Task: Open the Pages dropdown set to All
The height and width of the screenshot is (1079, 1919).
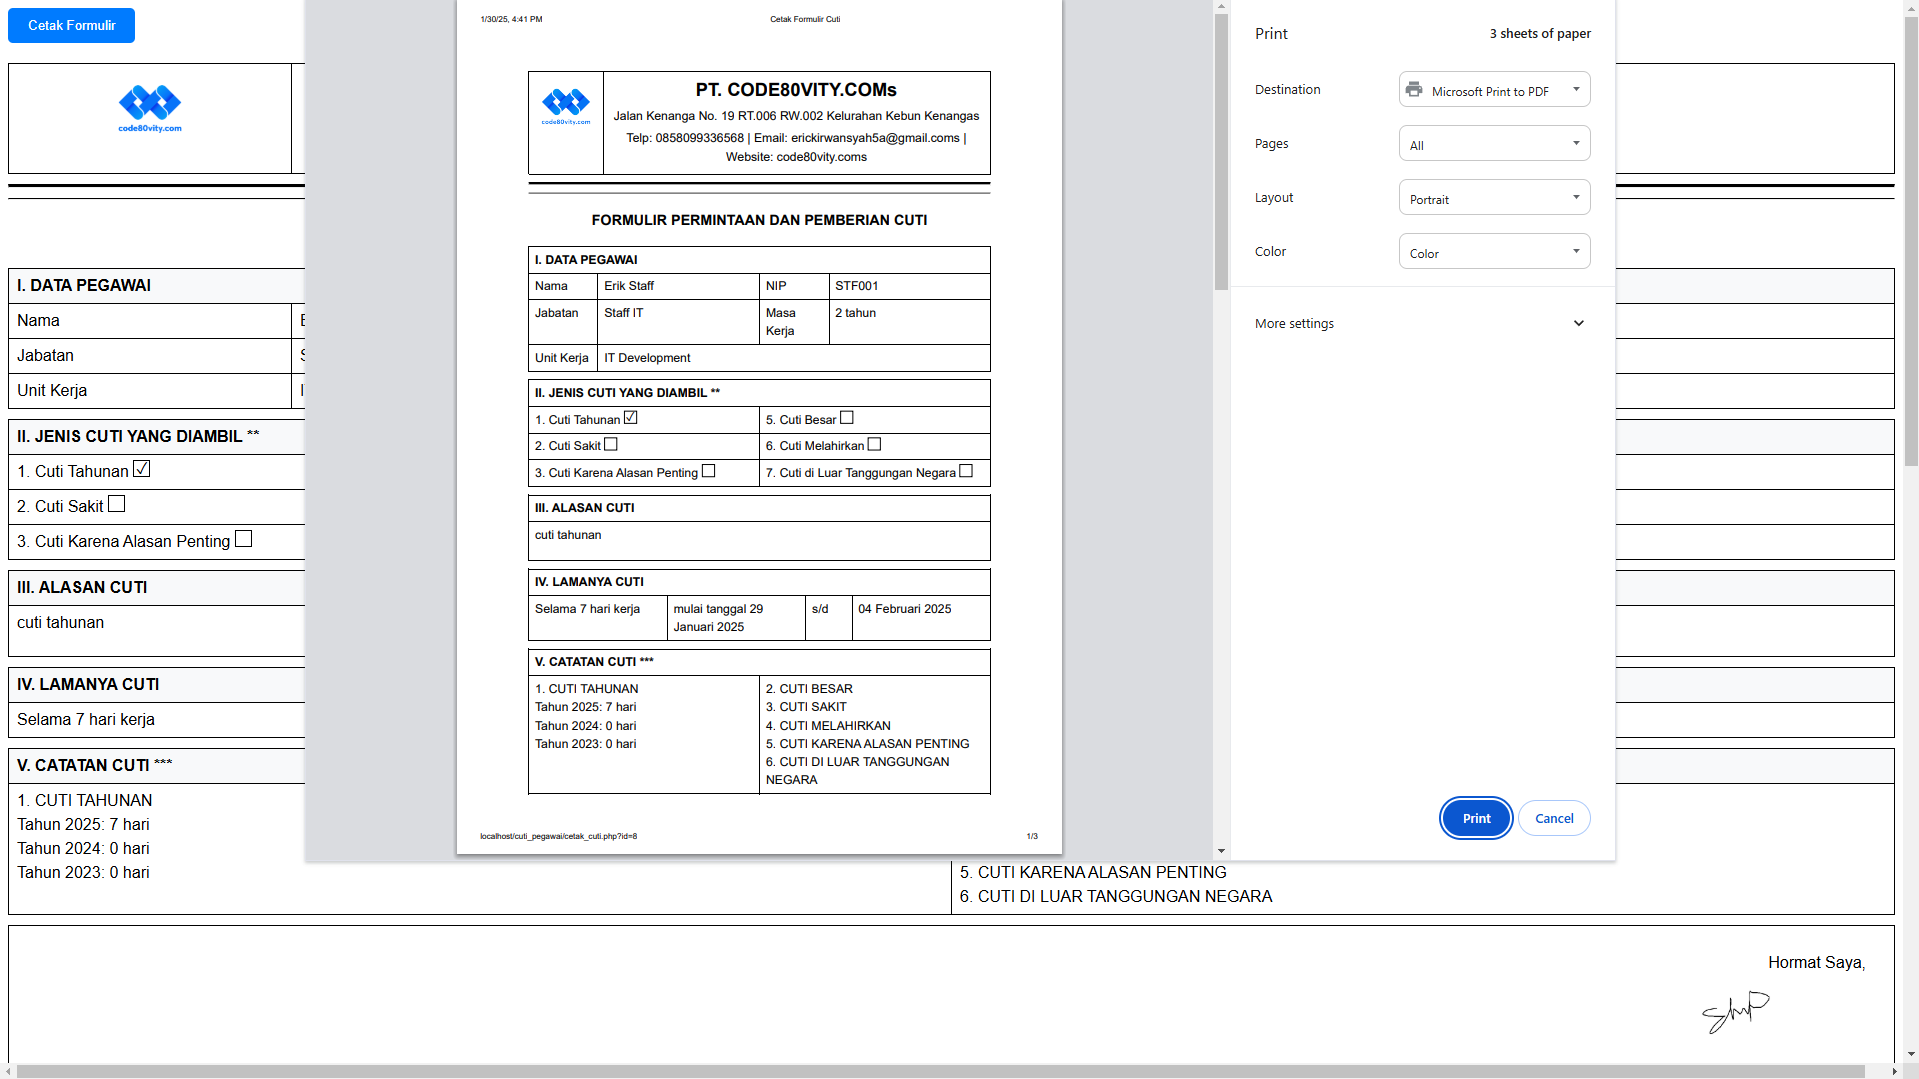Action: tap(1494, 144)
